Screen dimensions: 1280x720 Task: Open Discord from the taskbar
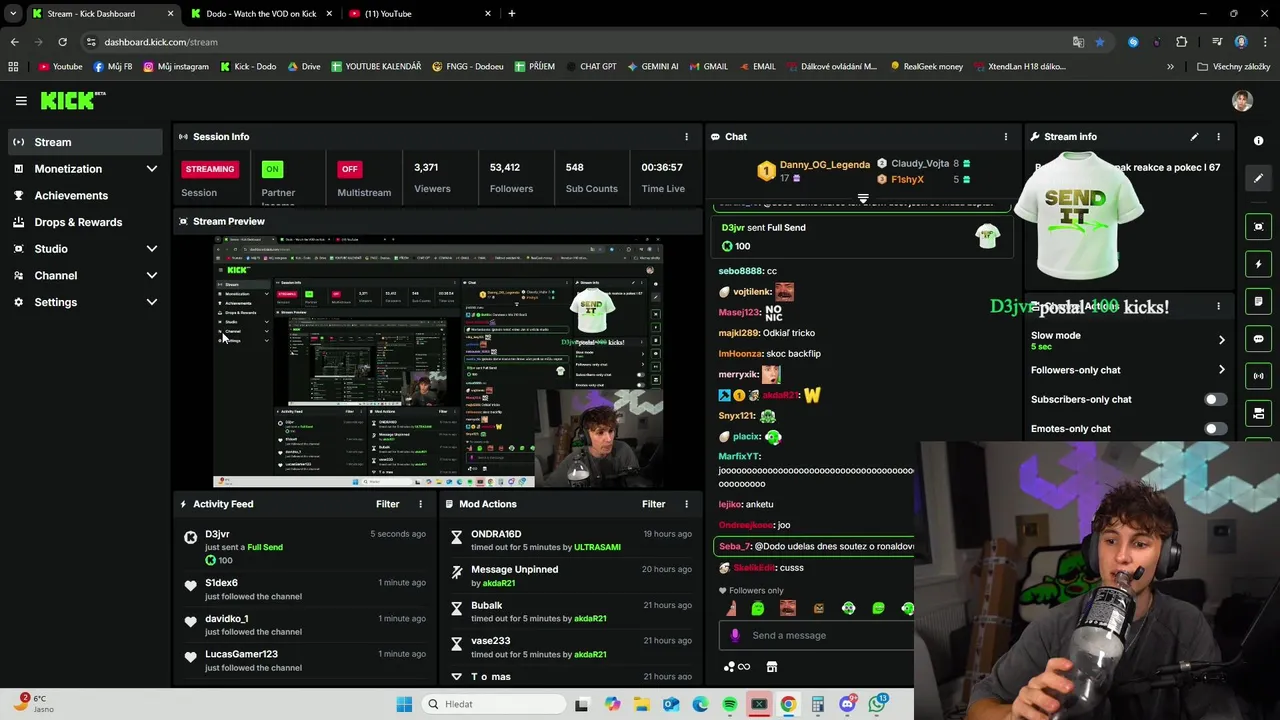click(x=847, y=704)
